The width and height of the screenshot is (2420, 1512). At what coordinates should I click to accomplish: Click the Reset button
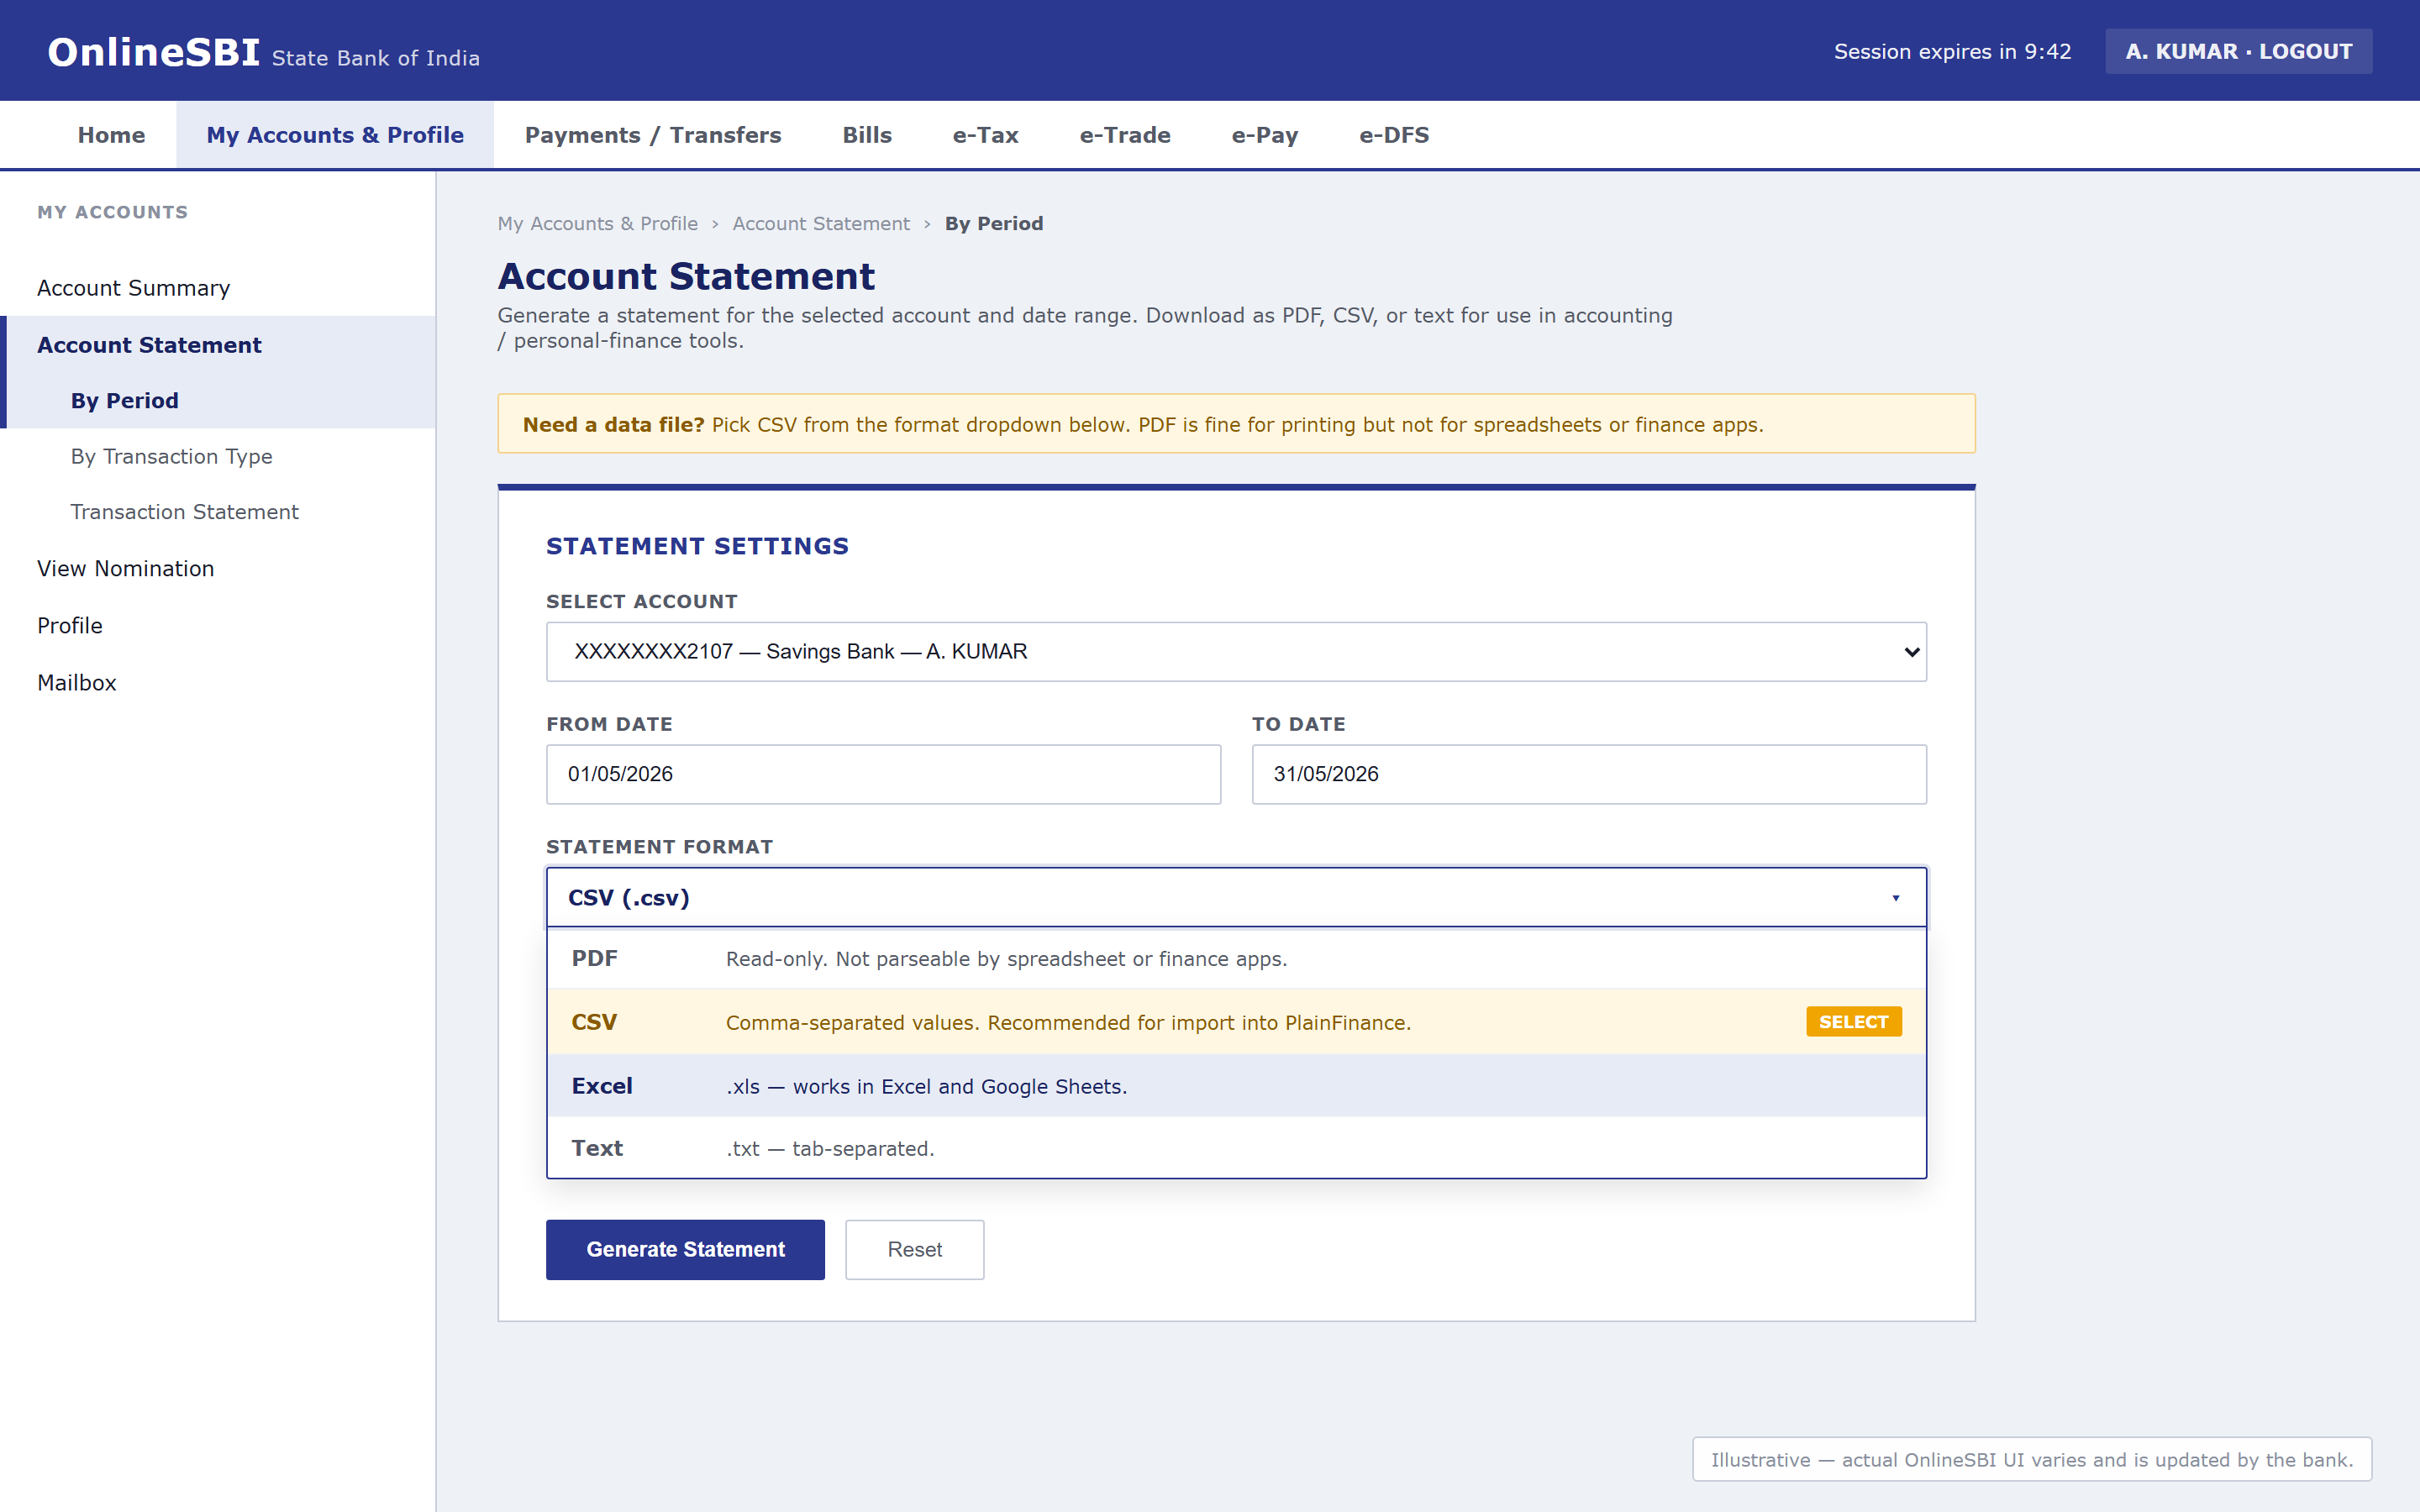click(914, 1250)
